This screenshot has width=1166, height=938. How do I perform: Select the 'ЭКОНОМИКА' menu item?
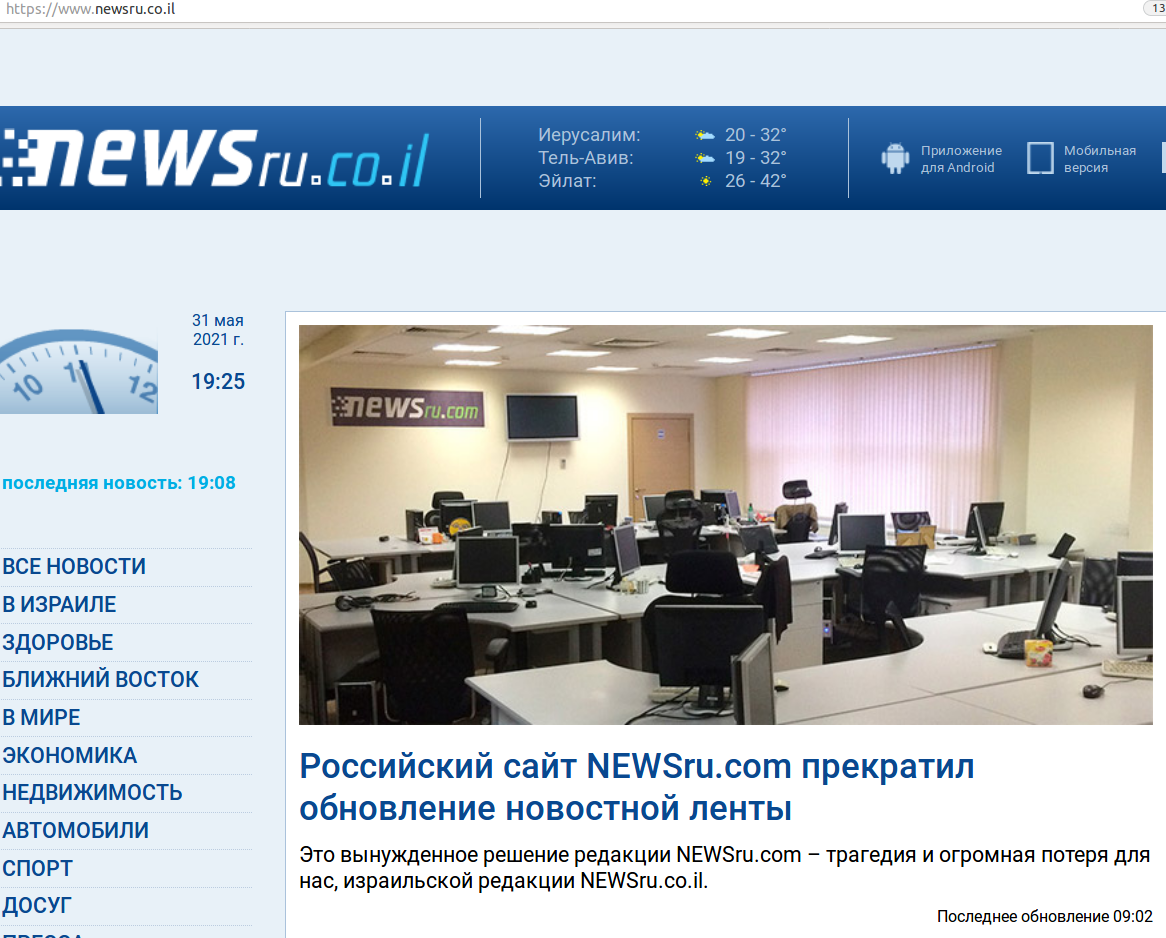70,755
